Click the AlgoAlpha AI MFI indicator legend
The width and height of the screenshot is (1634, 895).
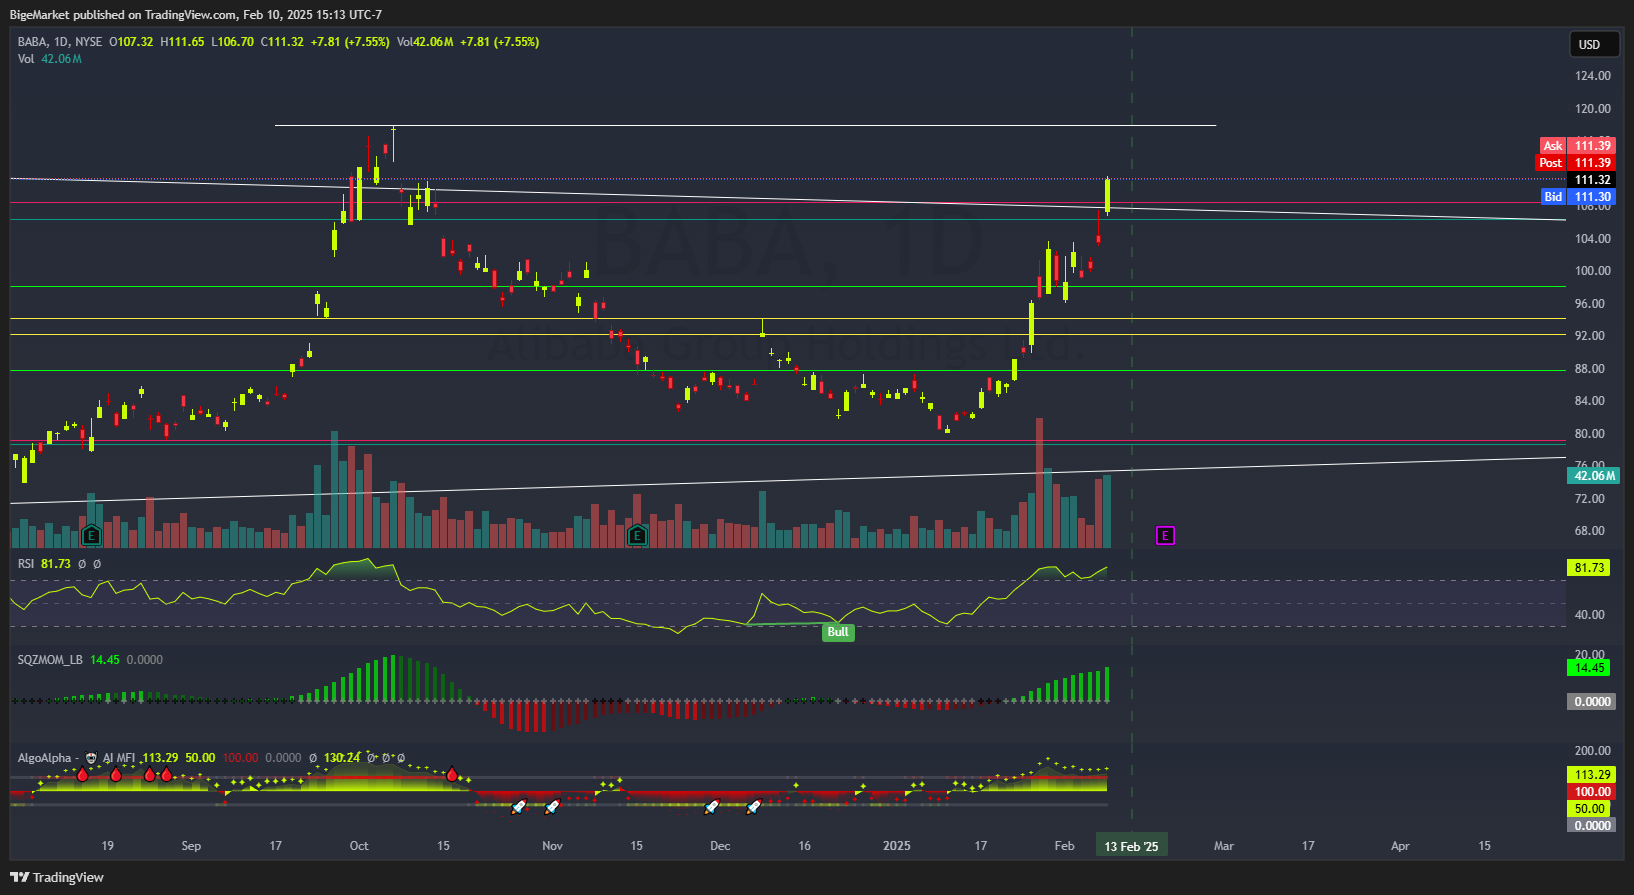tap(76, 758)
